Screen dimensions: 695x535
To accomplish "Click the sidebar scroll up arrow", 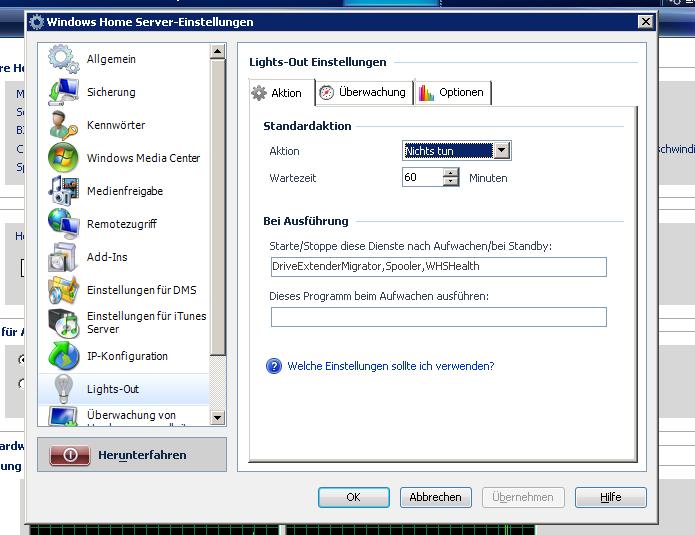I will tap(217, 52).
